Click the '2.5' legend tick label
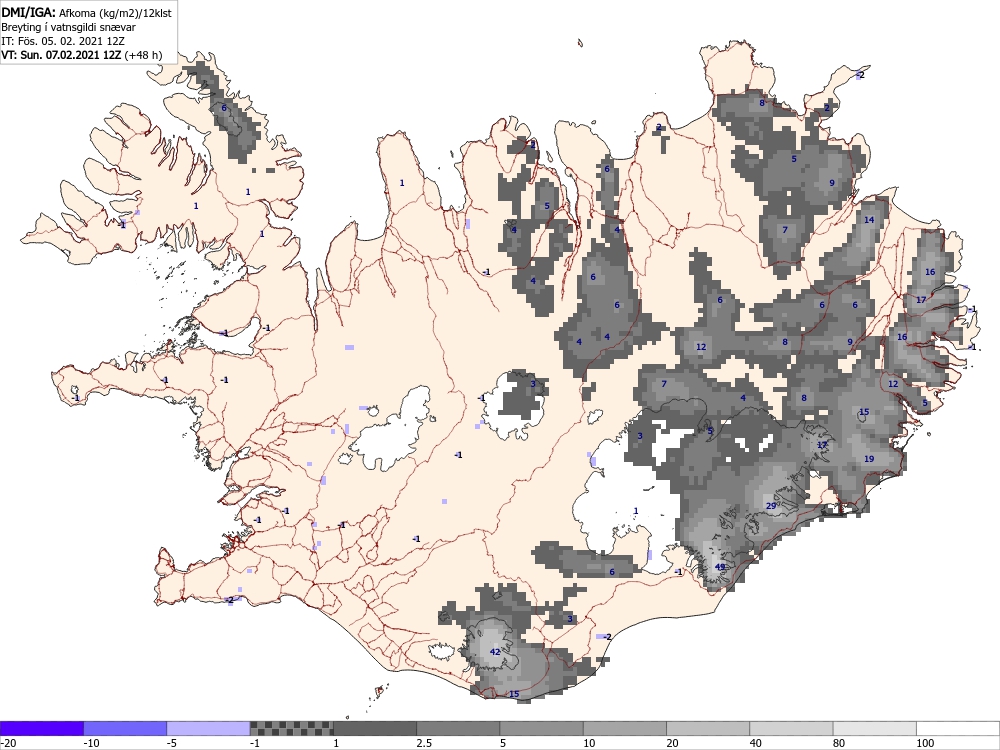 (424, 743)
